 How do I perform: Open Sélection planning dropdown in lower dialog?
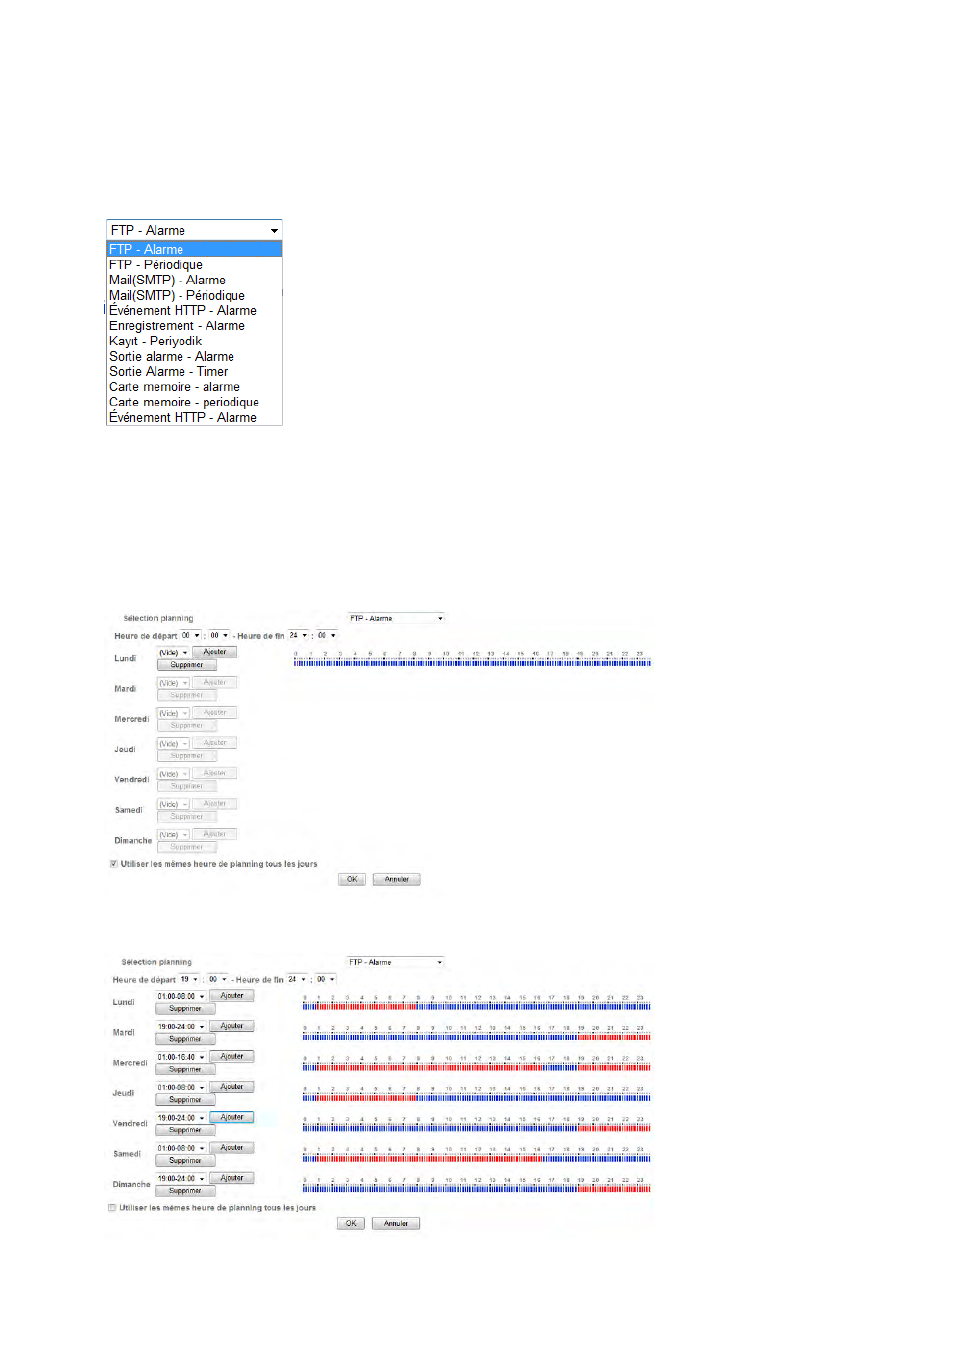pyautogui.click(x=395, y=962)
